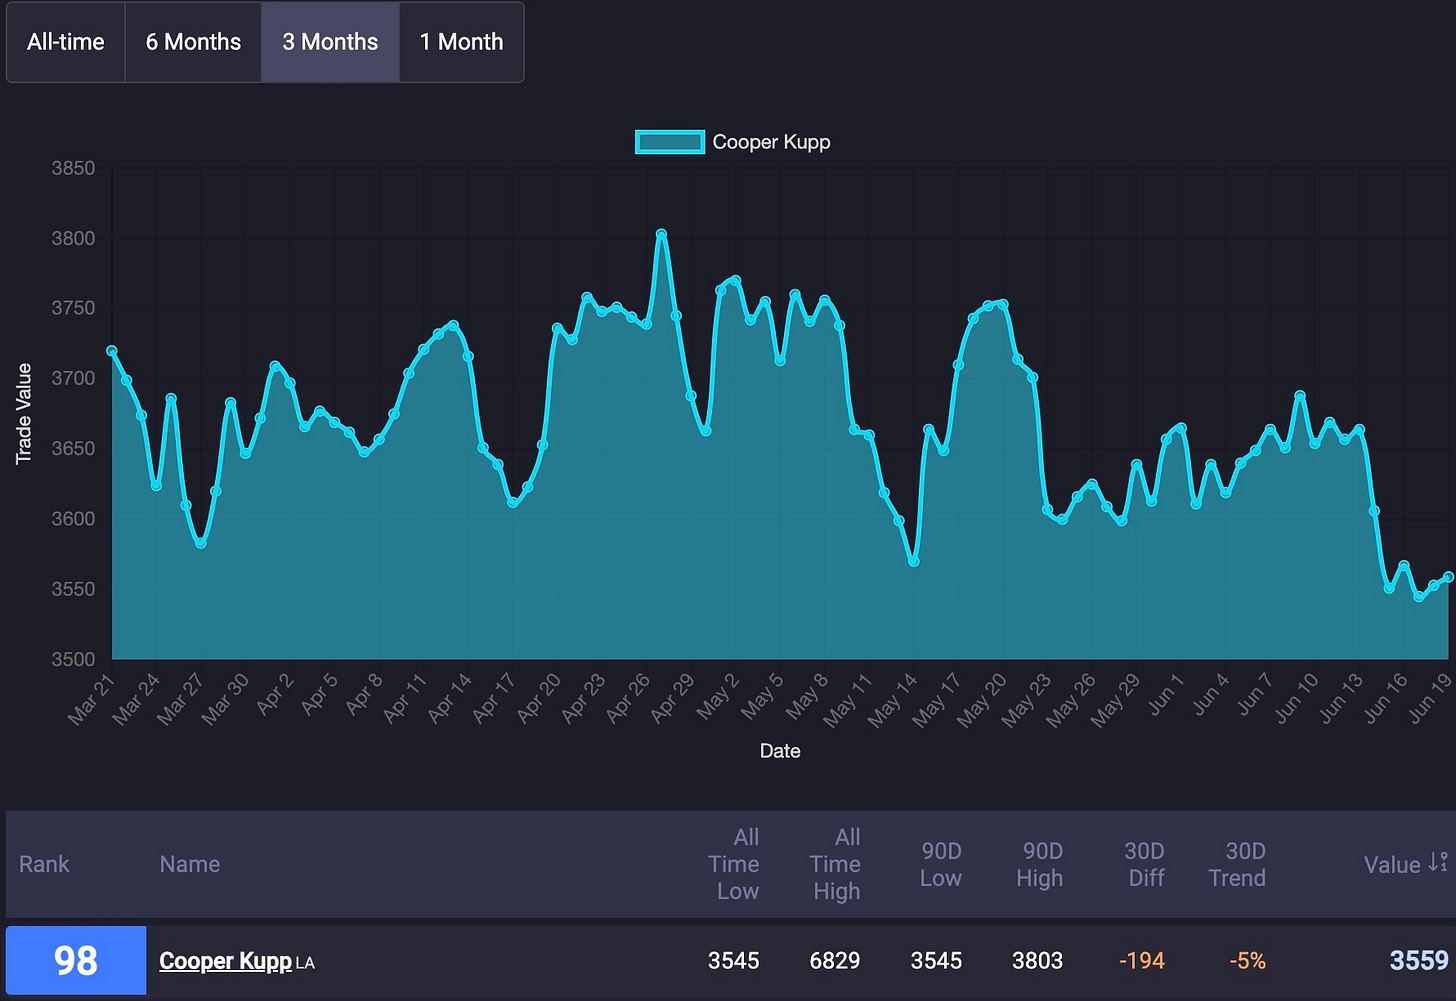Click the 3803 90D High value
1456x1001 pixels.
pyautogui.click(x=1037, y=961)
